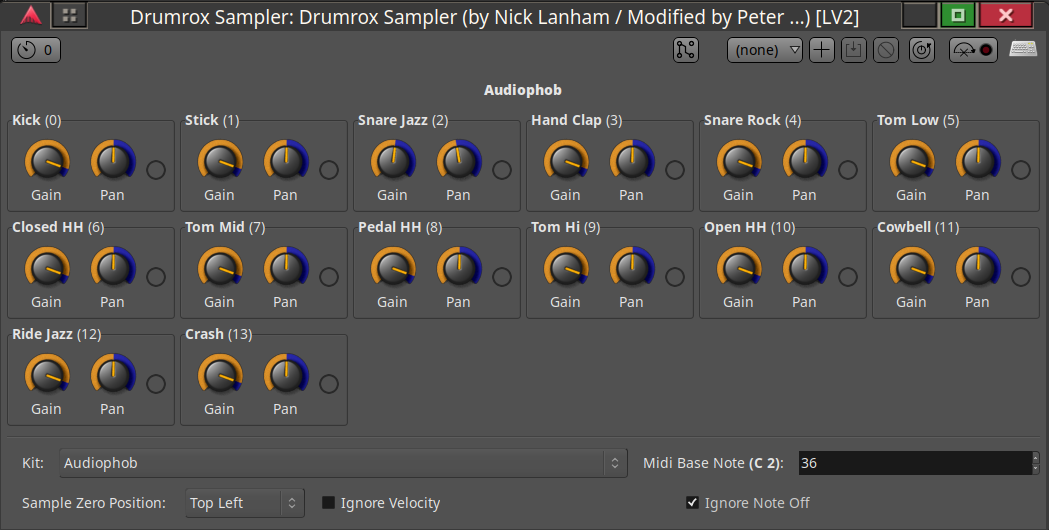
Task: Click the Closed HH (6) Pan knob
Action: (x=113, y=268)
